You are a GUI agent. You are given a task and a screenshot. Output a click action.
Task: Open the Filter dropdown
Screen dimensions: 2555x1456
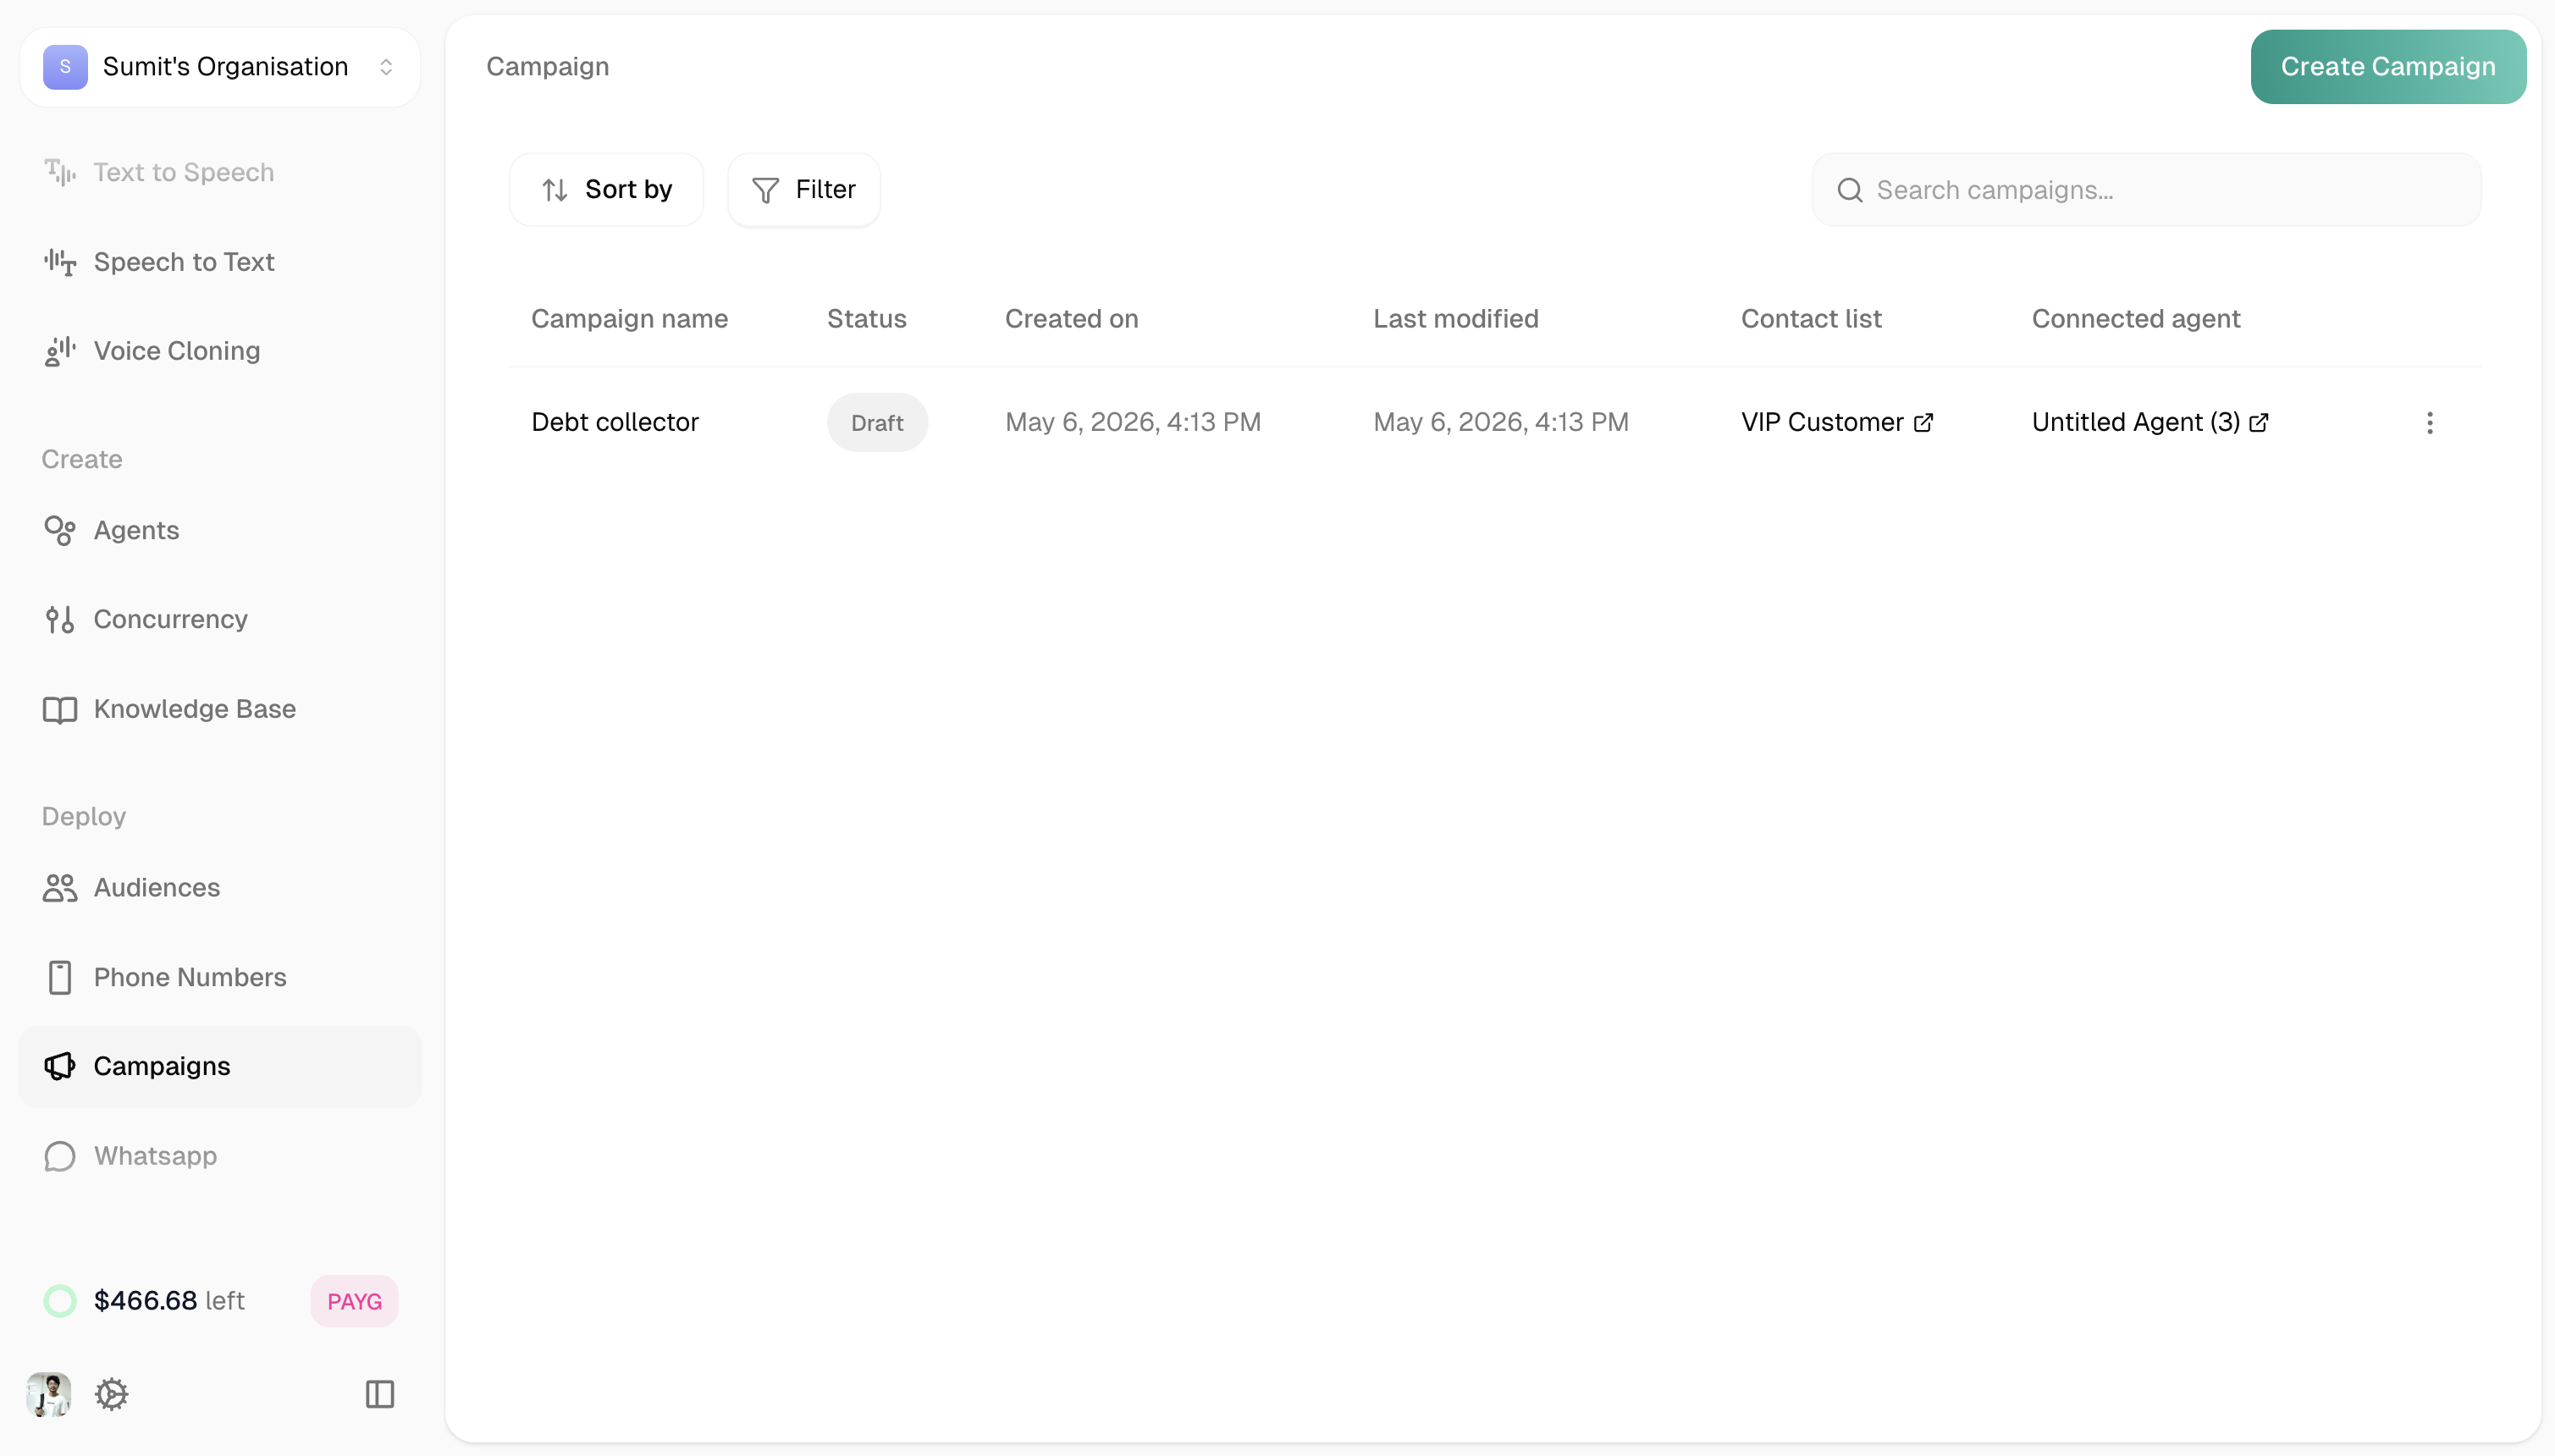point(804,190)
